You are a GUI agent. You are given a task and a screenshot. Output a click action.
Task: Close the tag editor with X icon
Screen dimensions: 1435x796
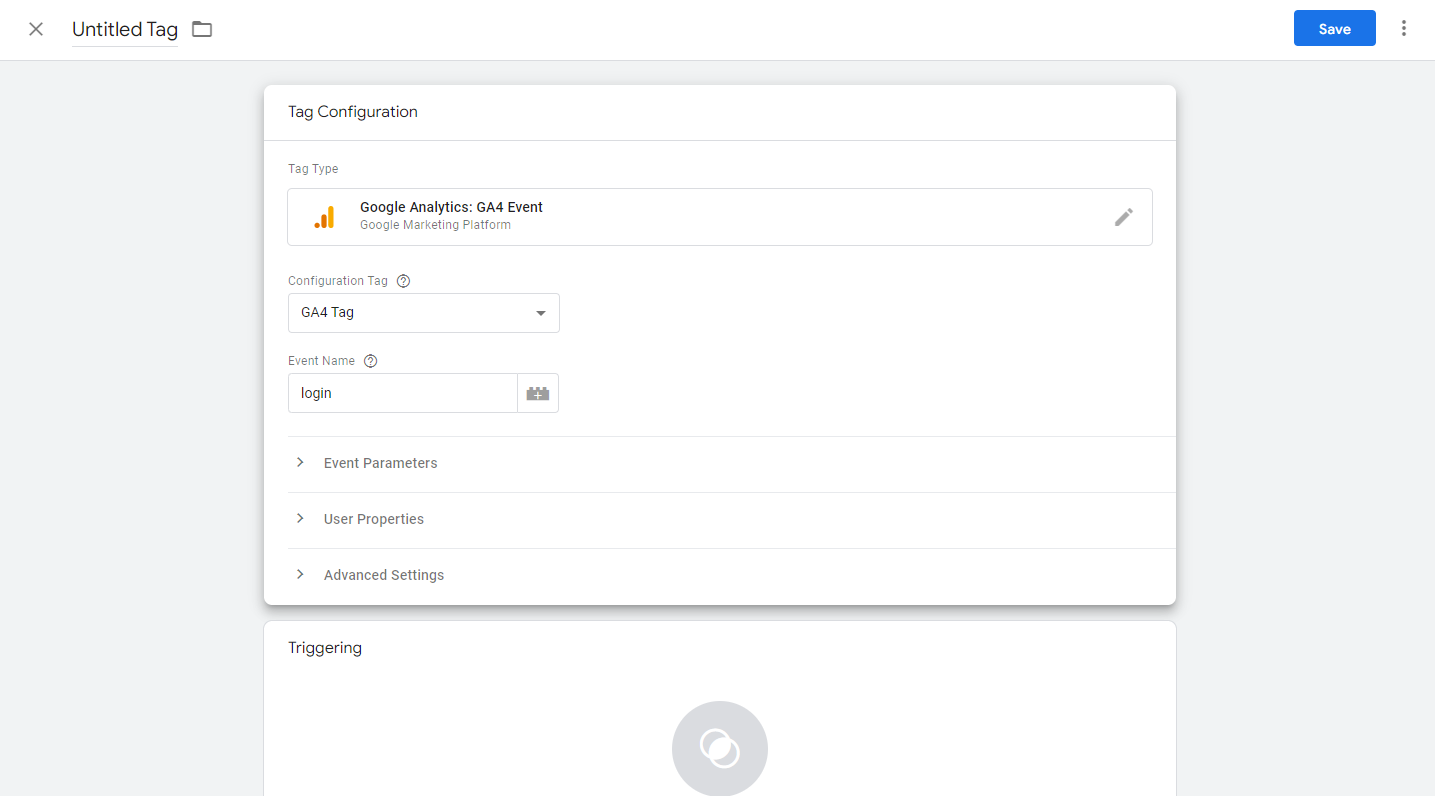[36, 29]
